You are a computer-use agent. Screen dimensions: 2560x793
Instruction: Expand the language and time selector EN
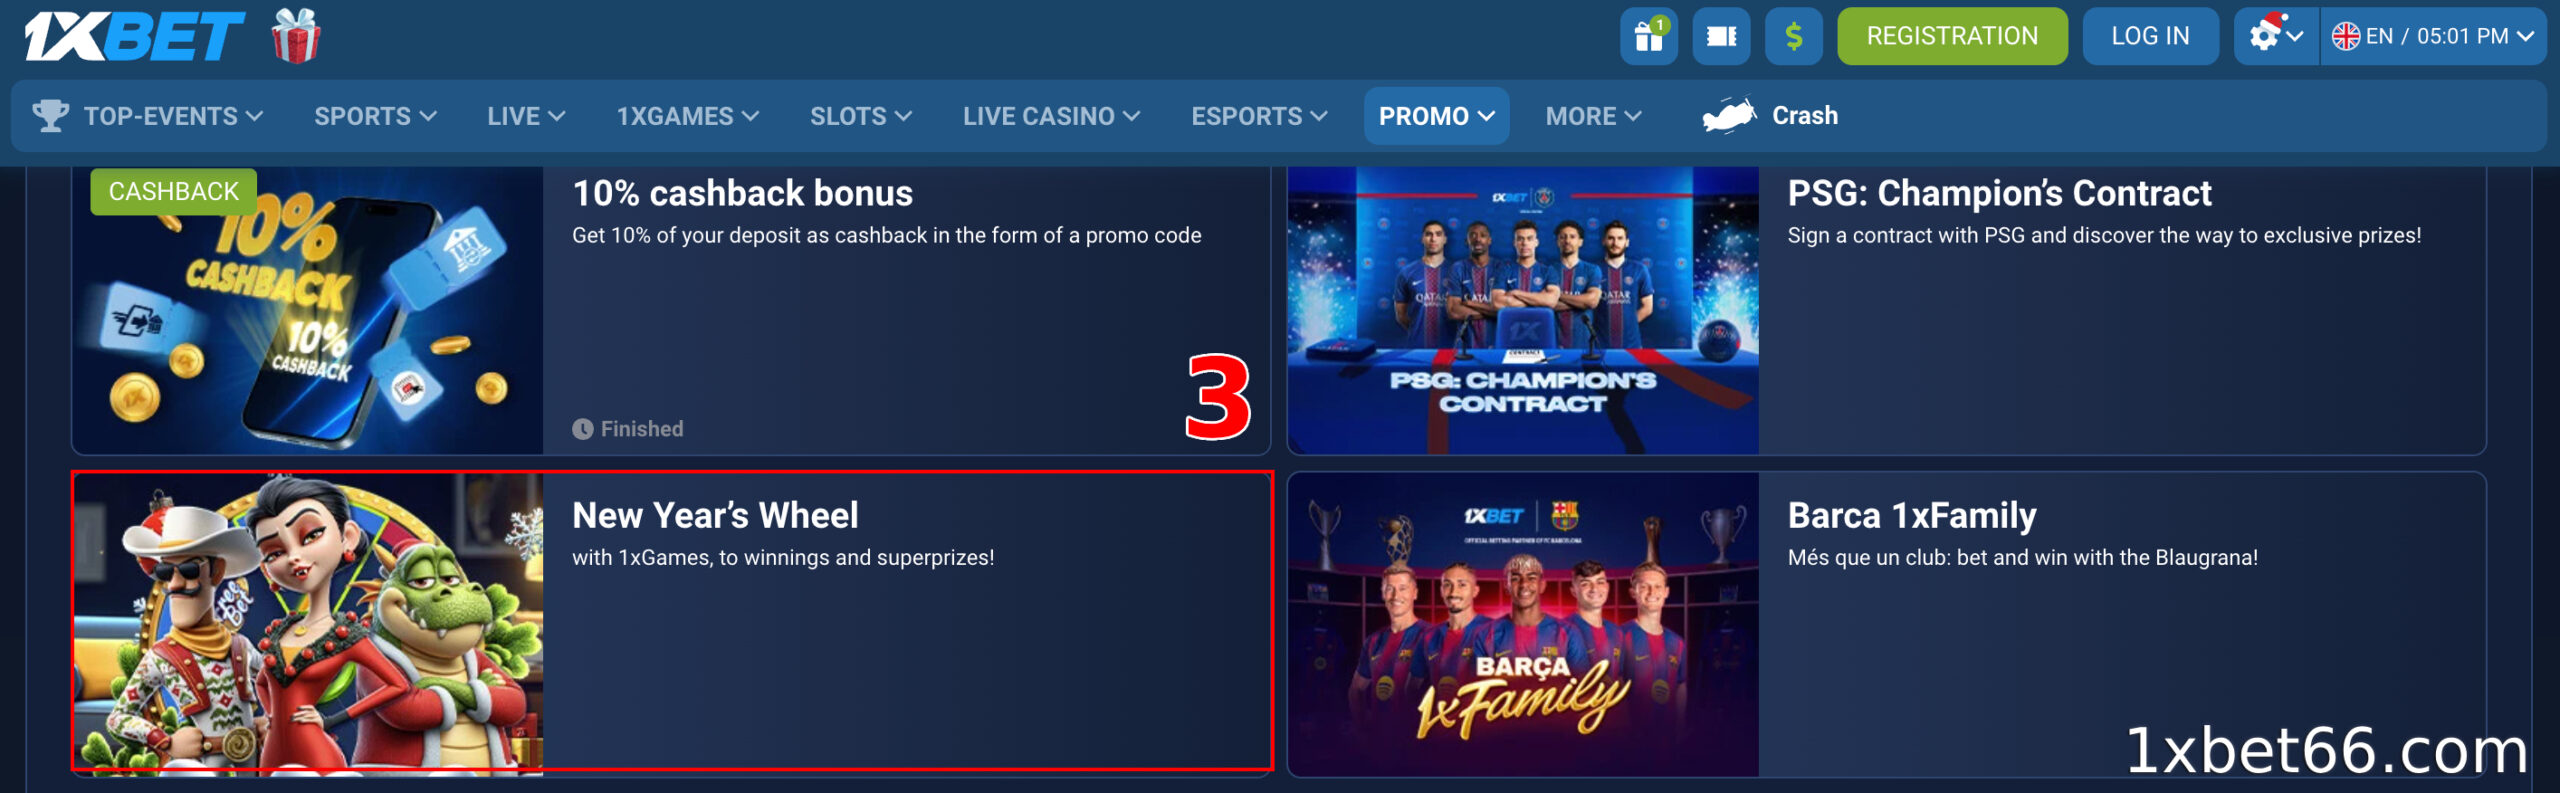[2433, 36]
